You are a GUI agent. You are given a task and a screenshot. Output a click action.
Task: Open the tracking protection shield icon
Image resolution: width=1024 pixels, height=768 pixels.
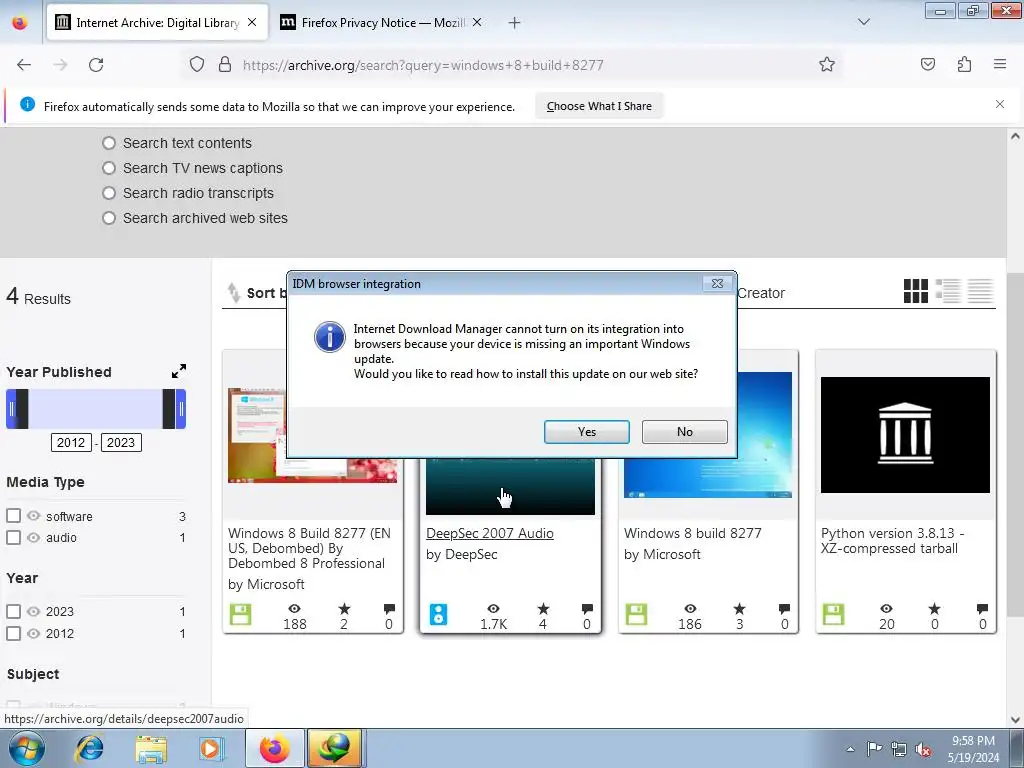click(197, 65)
